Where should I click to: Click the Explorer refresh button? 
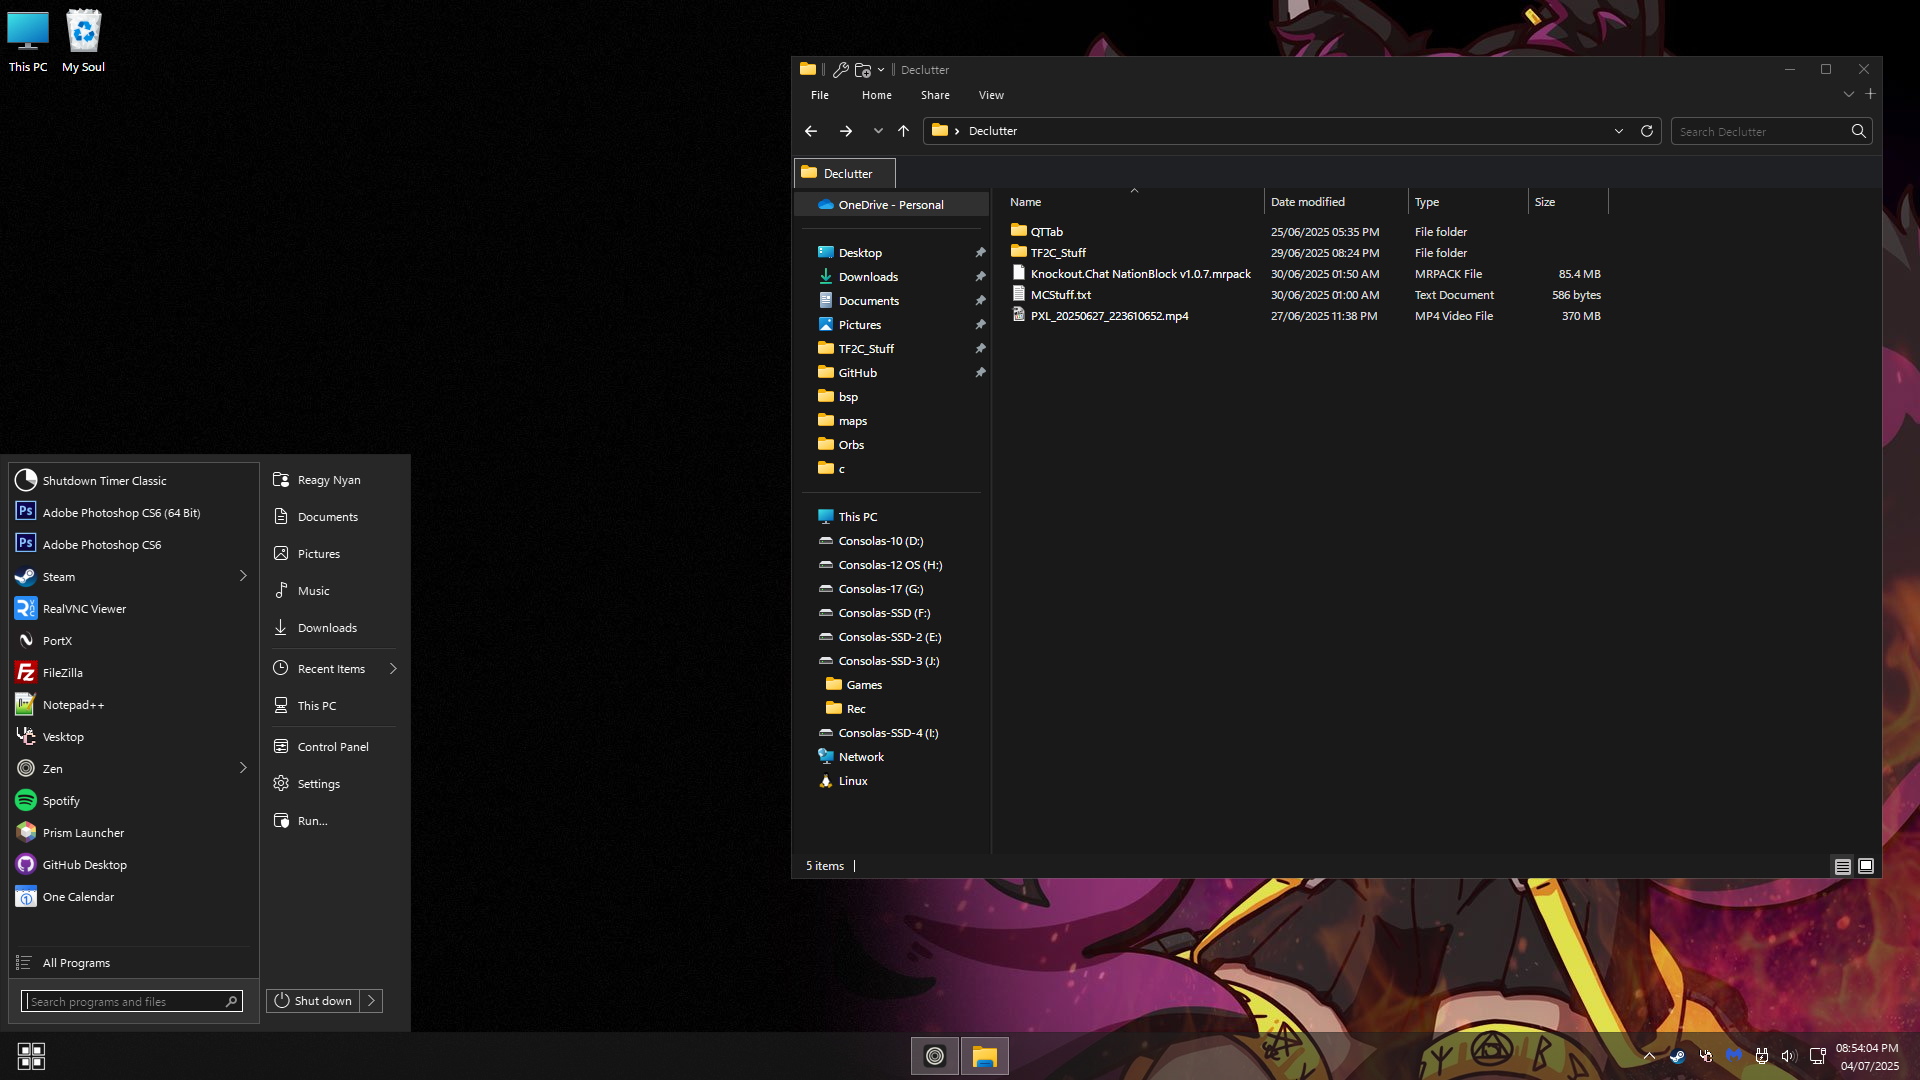point(1647,131)
